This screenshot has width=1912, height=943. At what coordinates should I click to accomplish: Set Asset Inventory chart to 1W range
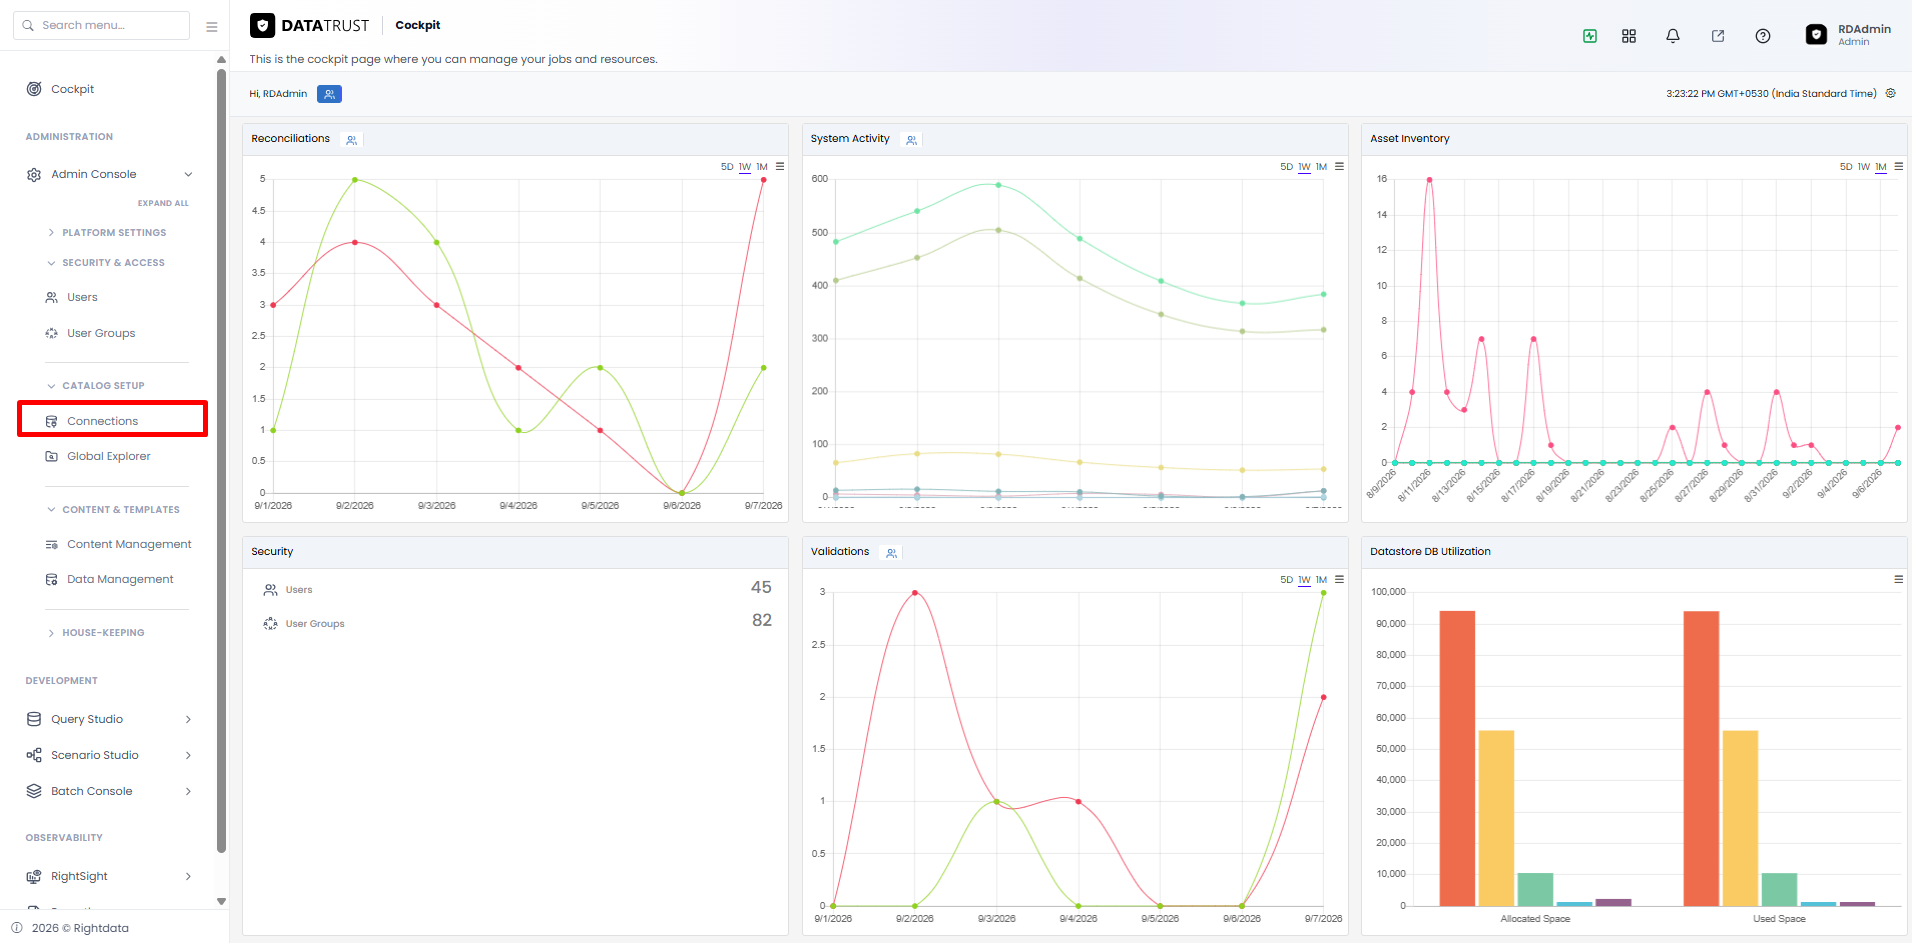pos(1864,167)
